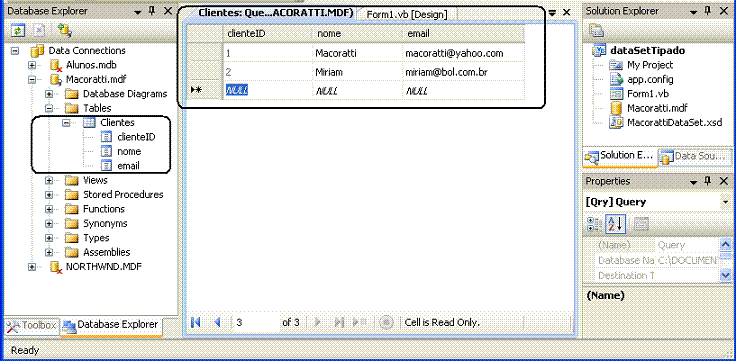This screenshot has height=361, width=736.
Task: Click the Data Connections root icon
Action: point(37,51)
